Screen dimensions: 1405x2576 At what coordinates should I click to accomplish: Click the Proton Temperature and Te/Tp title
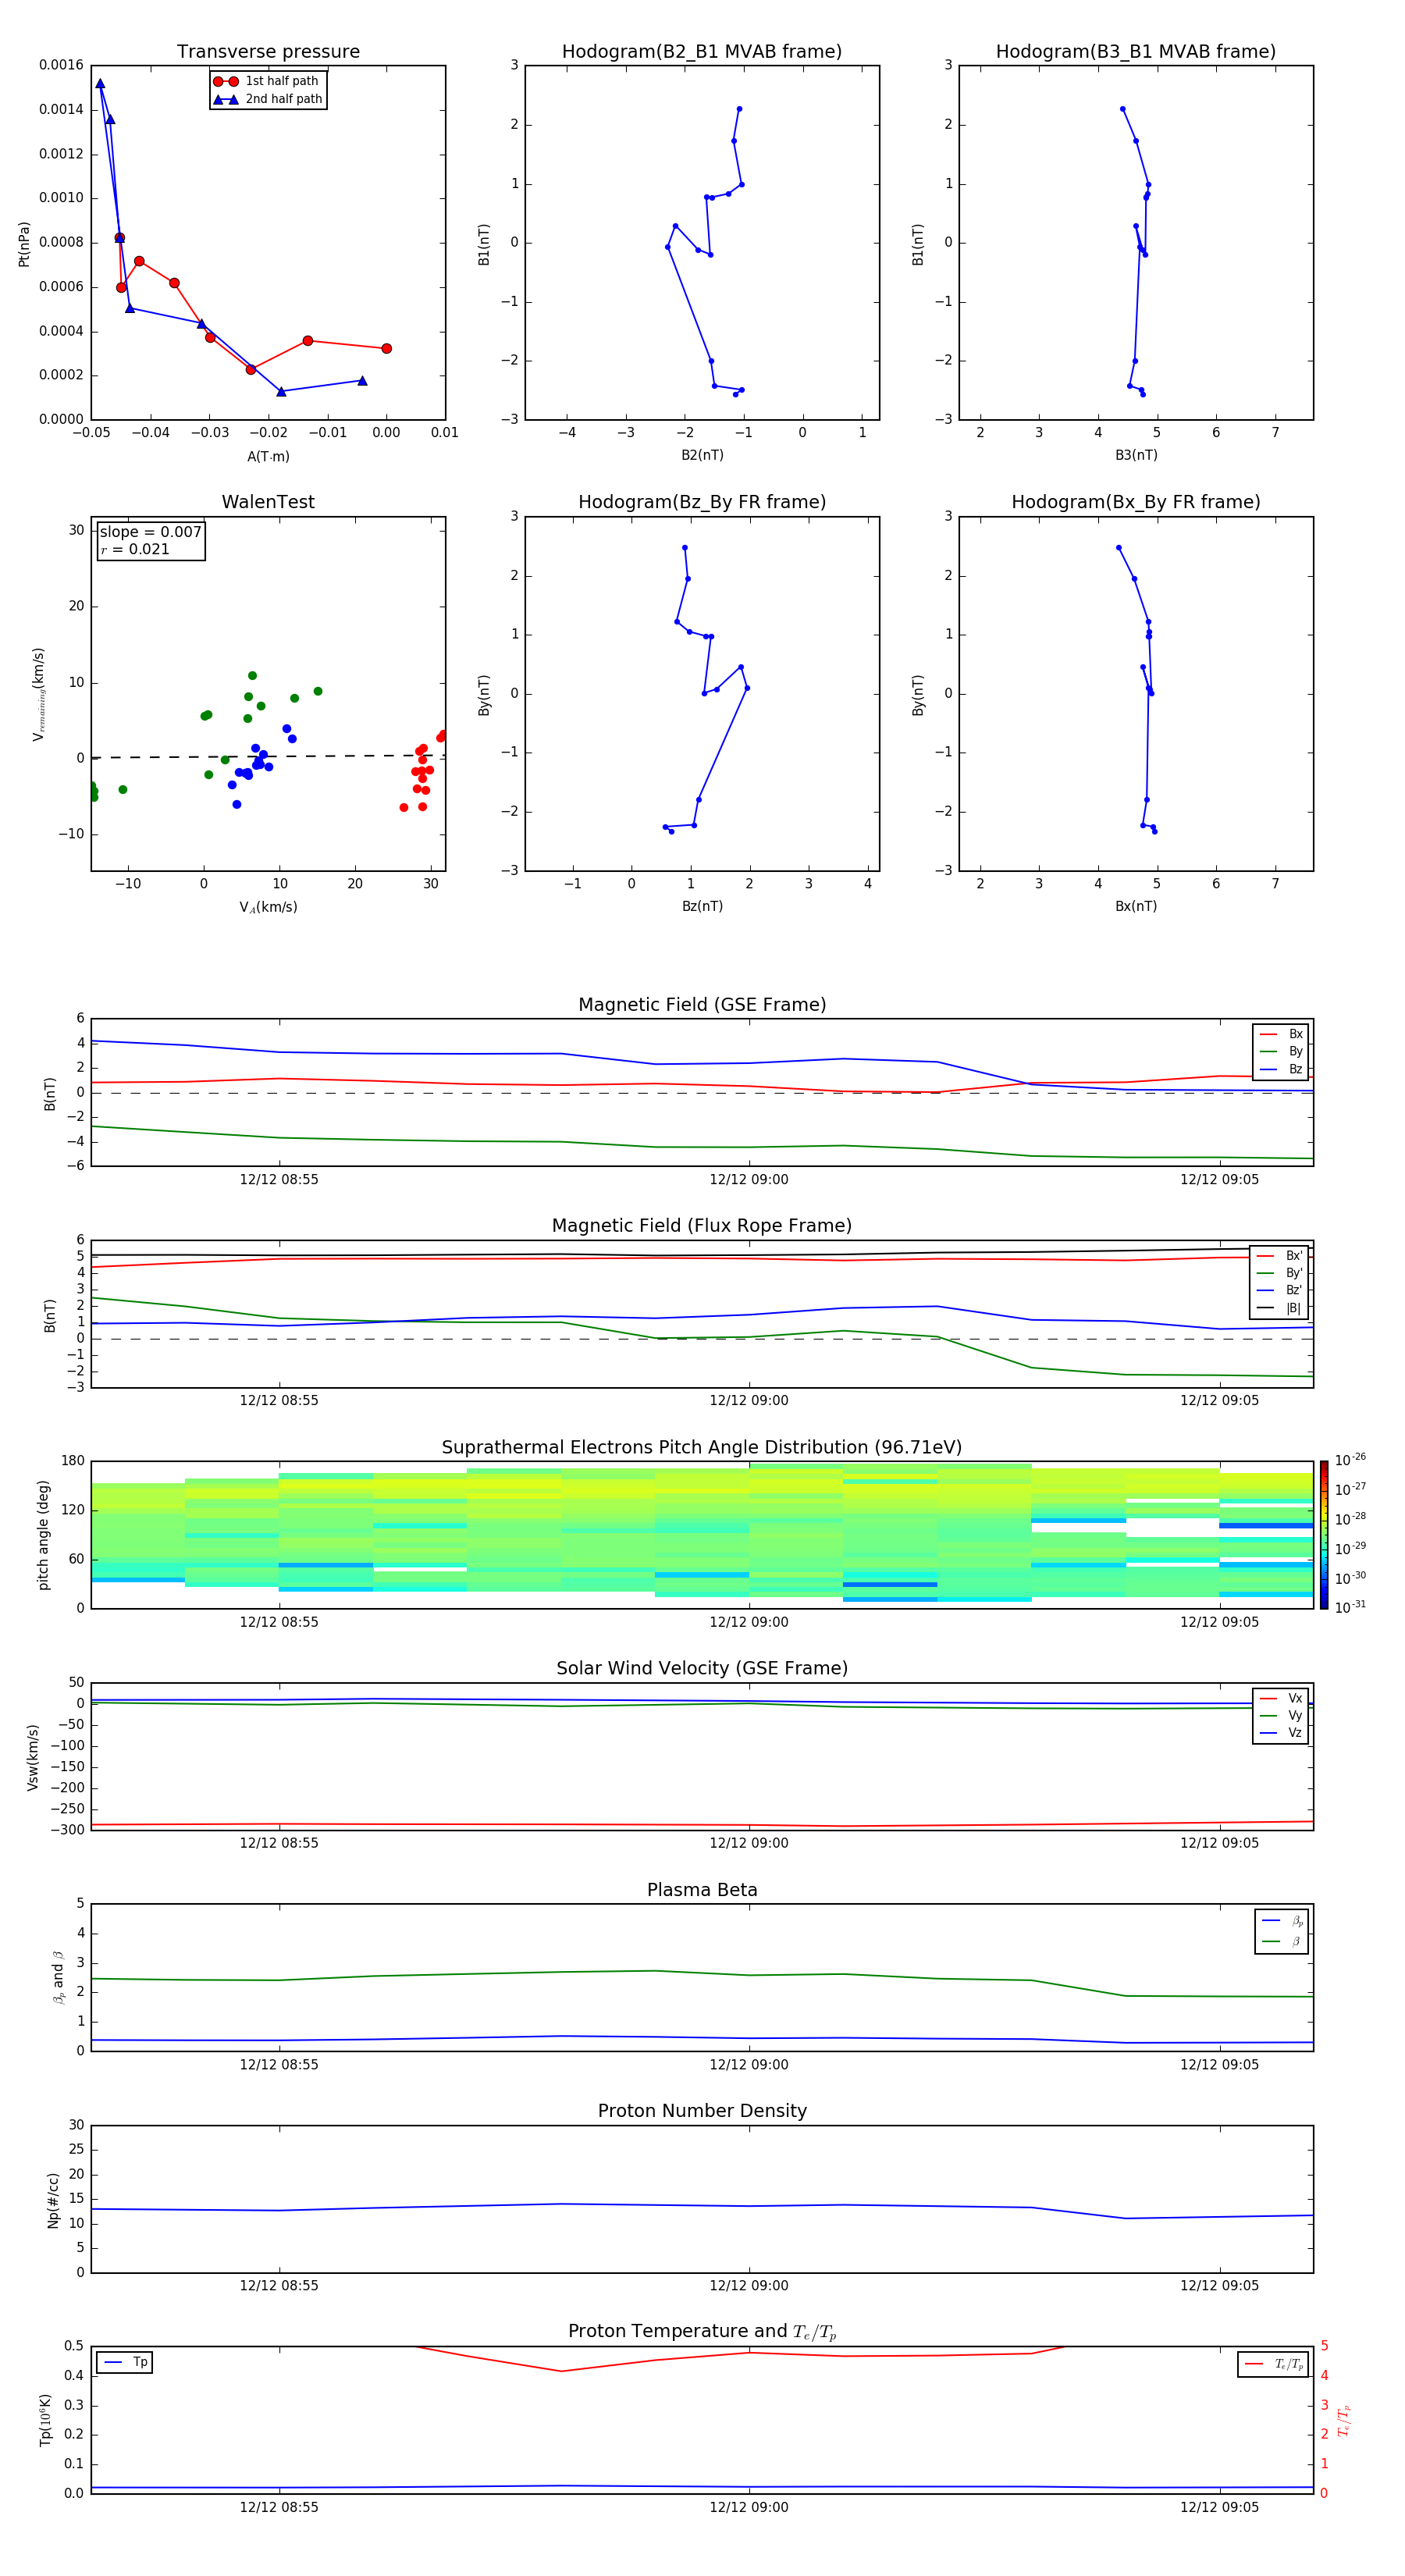702,2331
